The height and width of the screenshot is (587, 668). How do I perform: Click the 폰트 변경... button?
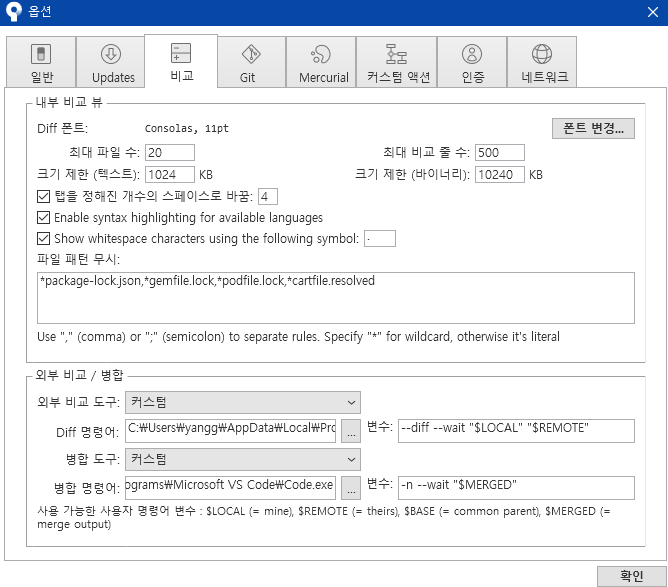[x=593, y=128]
